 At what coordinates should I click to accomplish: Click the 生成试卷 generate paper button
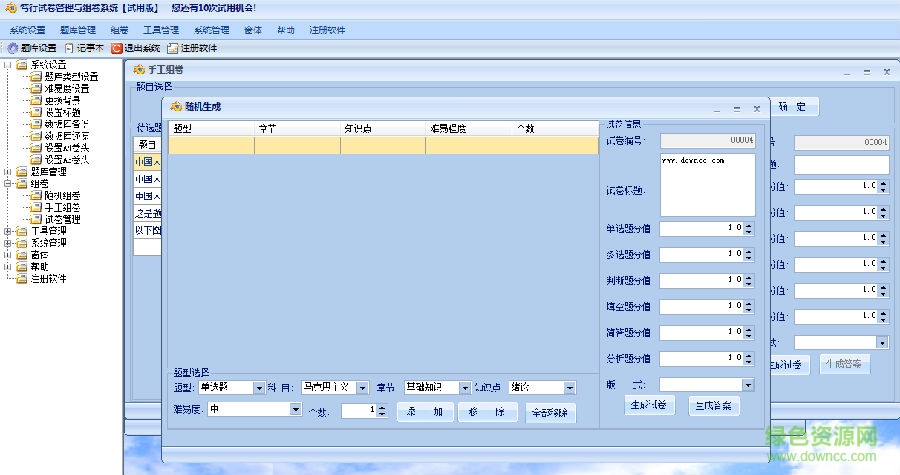point(650,406)
